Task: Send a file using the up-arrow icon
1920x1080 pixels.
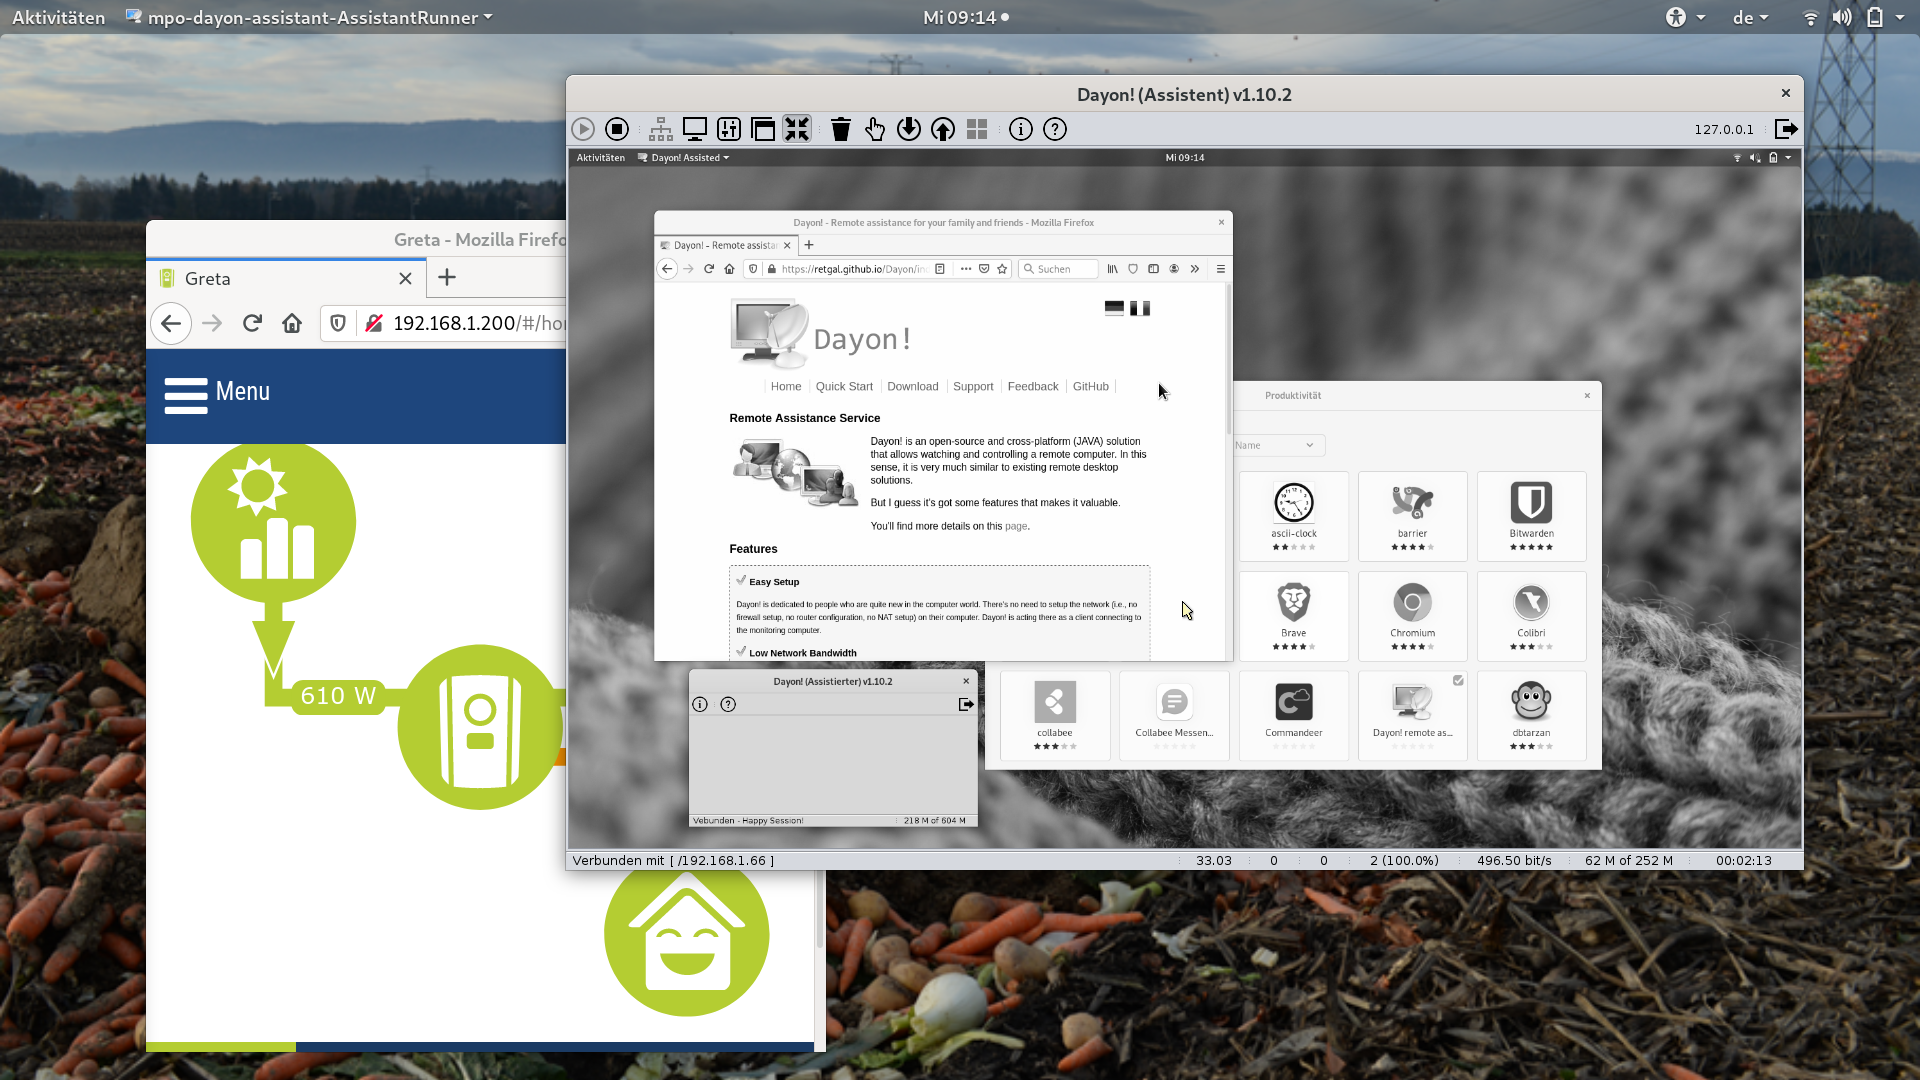Action: coord(943,129)
